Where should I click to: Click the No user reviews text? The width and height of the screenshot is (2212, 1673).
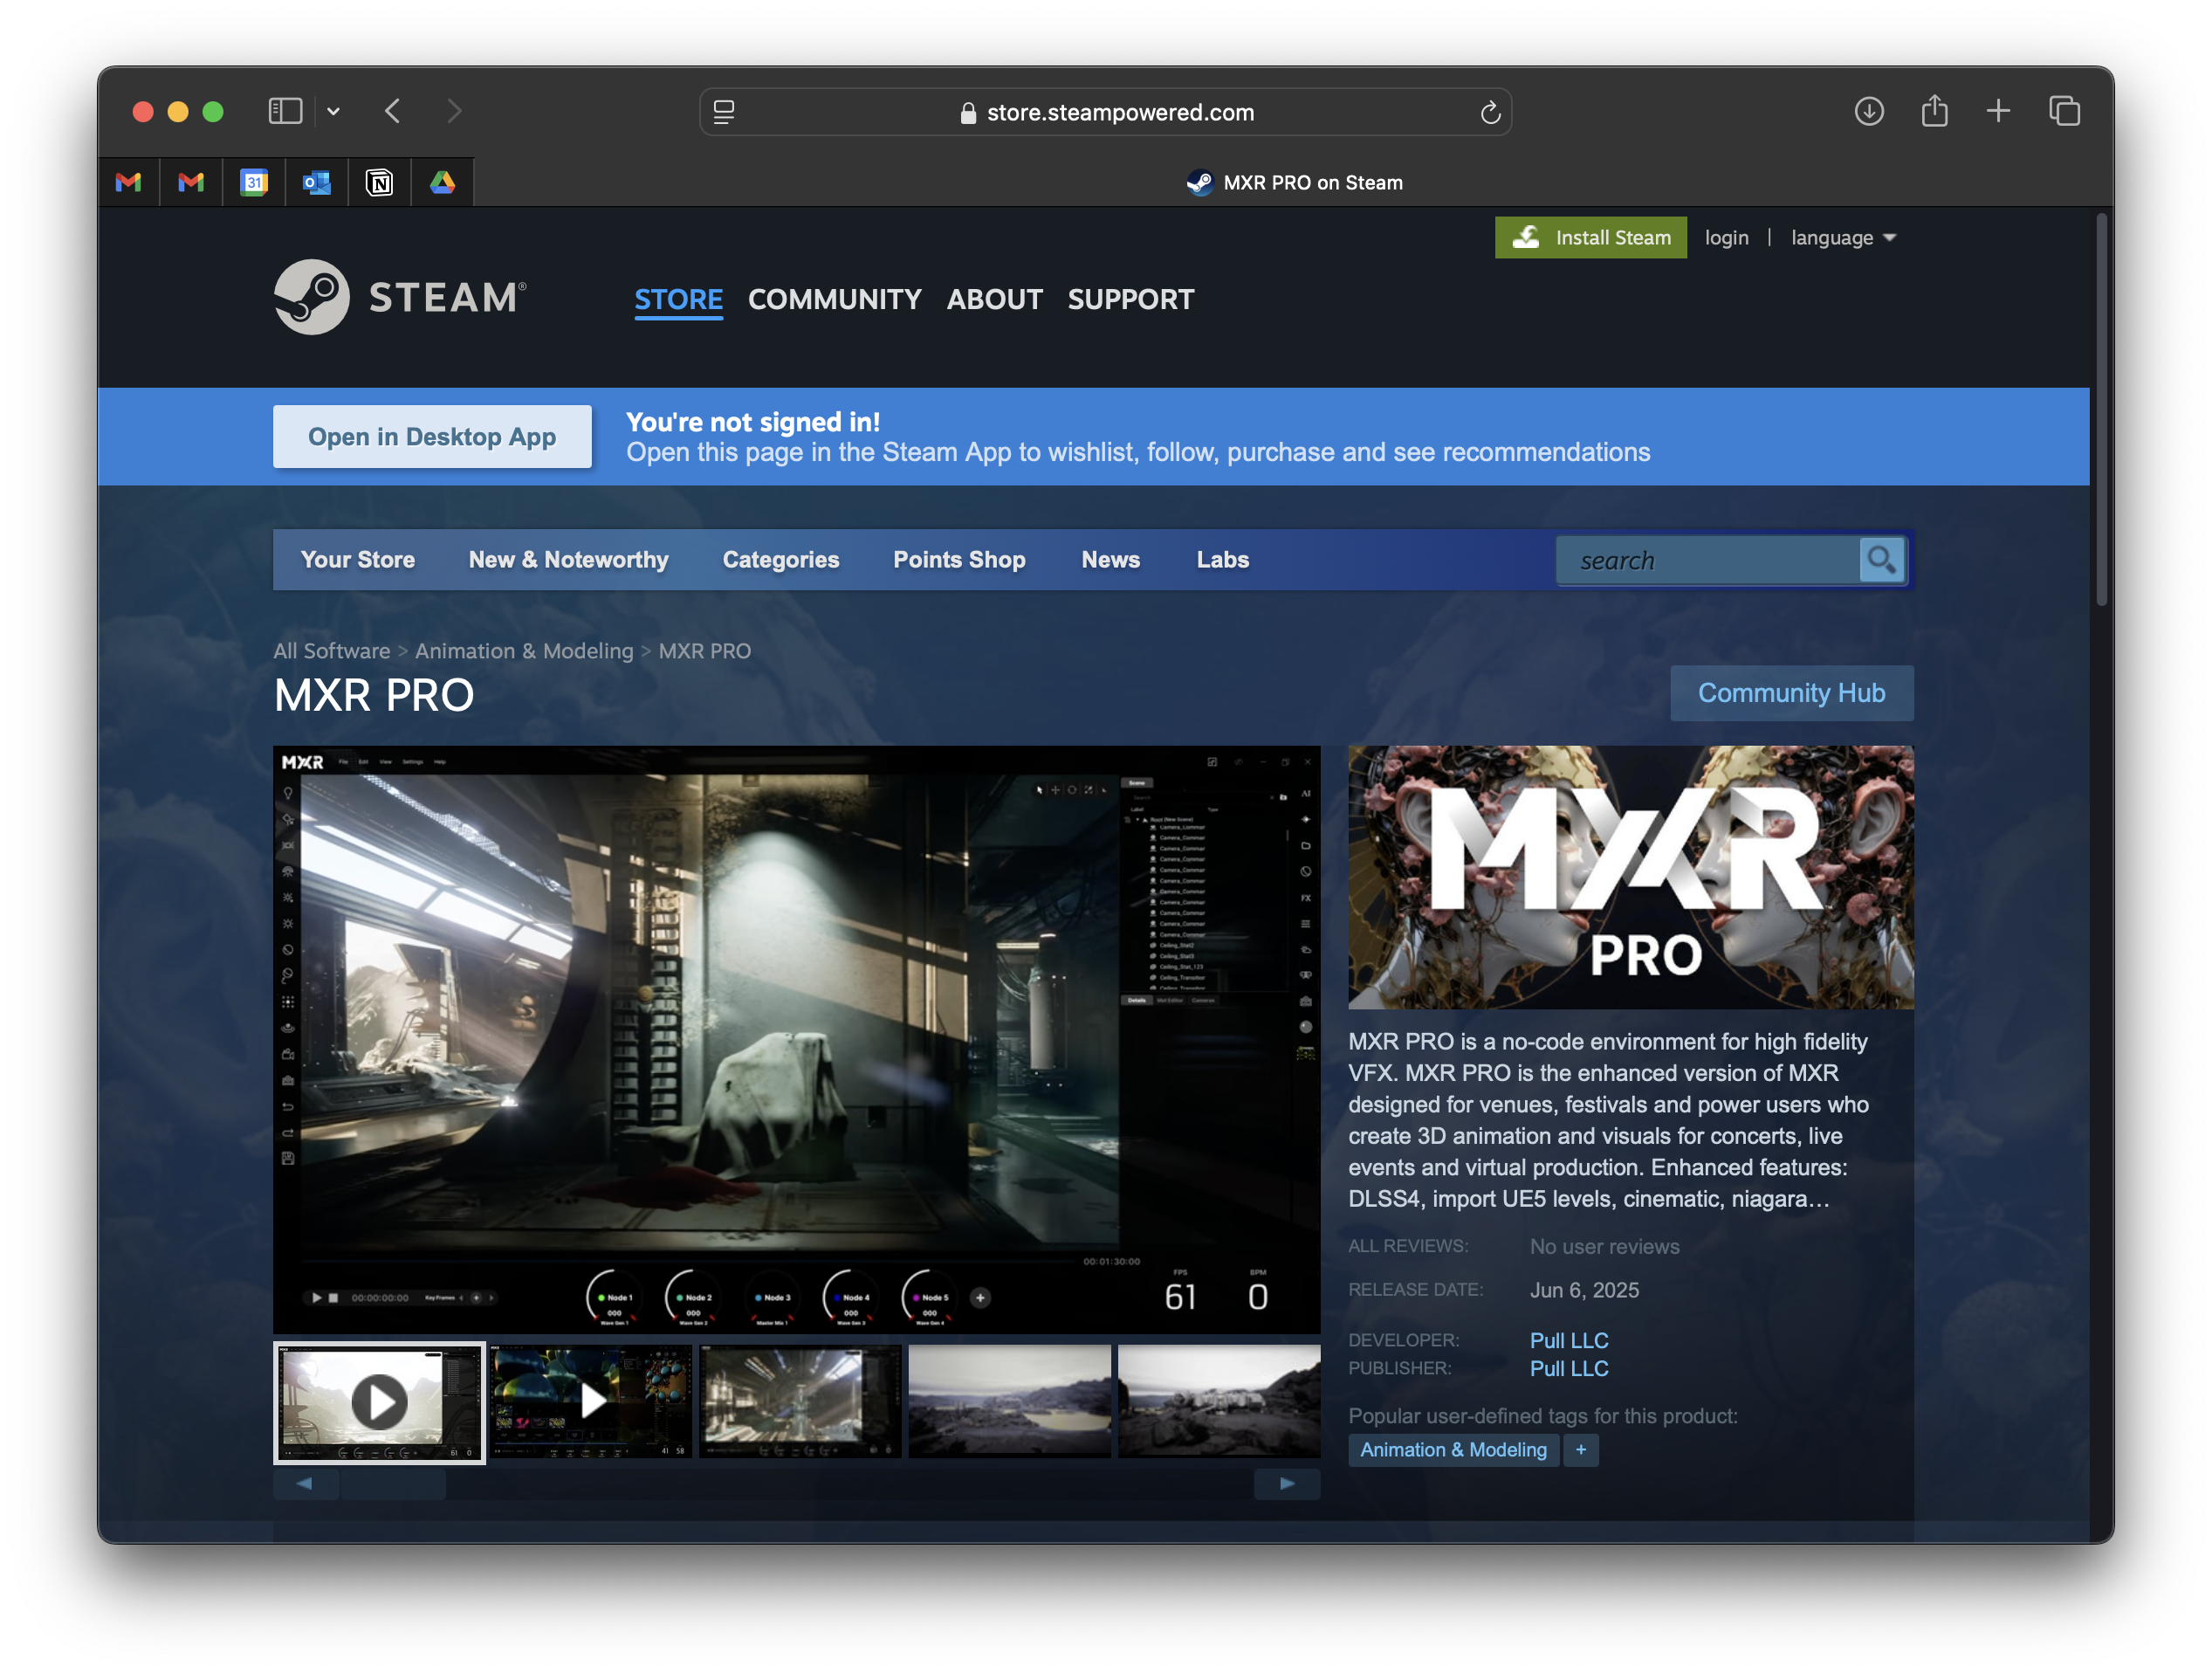click(x=1604, y=1247)
